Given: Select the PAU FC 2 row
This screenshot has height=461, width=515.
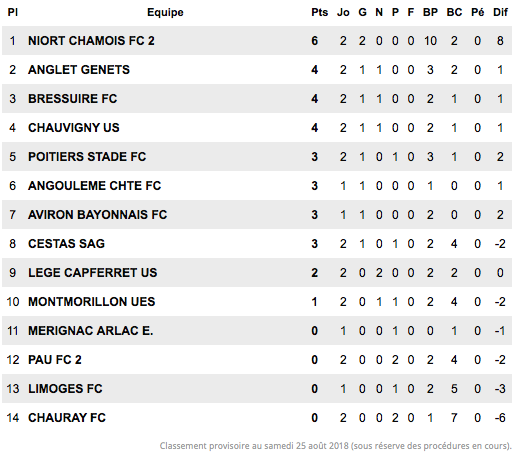Looking at the screenshot, I should tap(257, 360).
